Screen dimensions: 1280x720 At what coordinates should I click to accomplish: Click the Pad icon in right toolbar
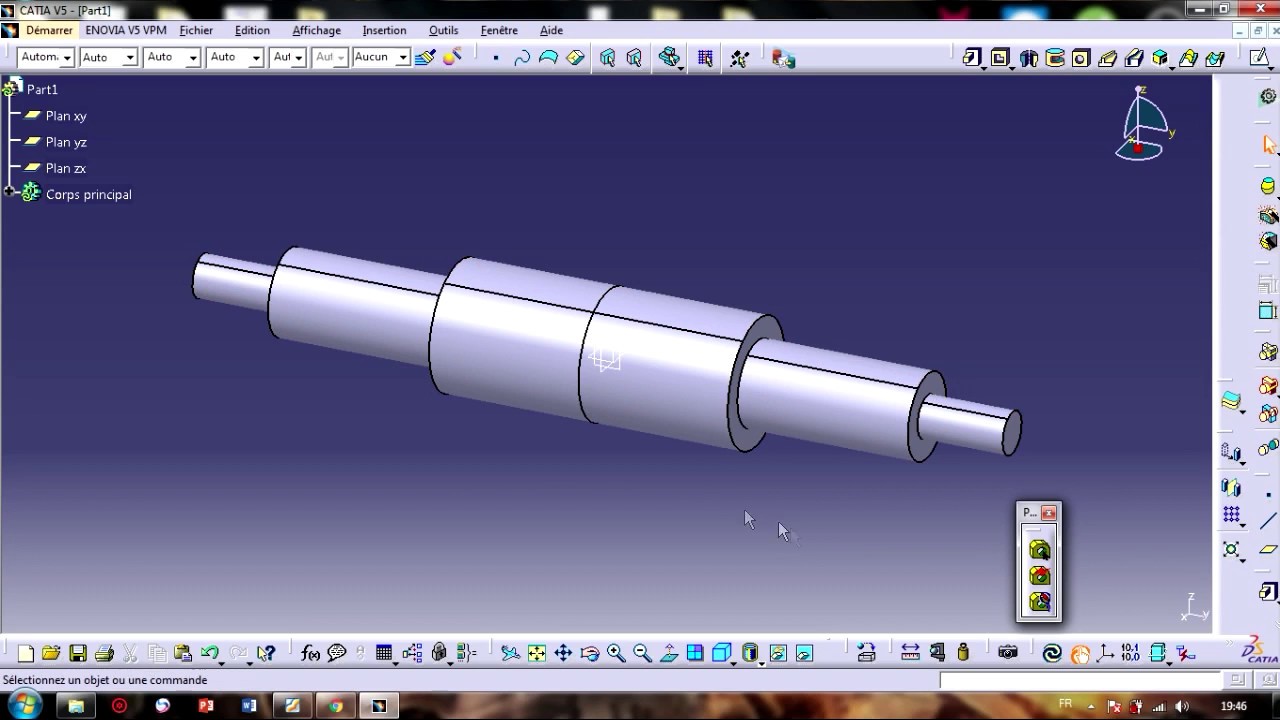(x=1268, y=592)
